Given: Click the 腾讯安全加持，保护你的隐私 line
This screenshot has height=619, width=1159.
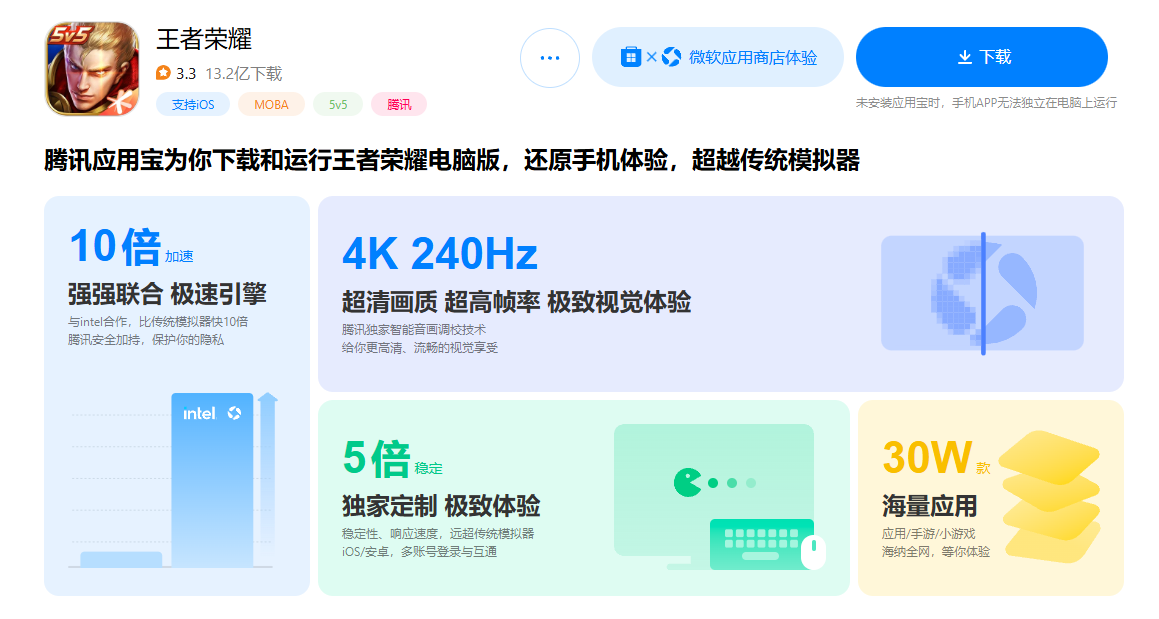Looking at the screenshot, I should pyautogui.click(x=146, y=340).
